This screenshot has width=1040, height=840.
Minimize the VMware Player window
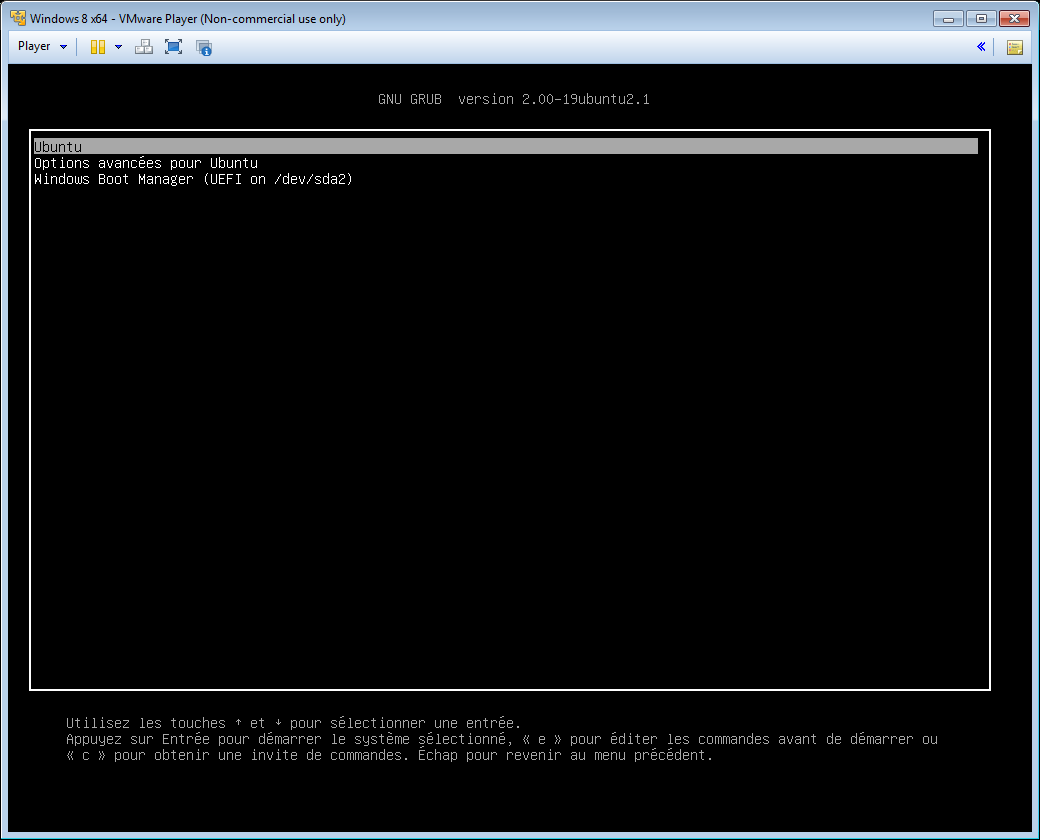(x=948, y=19)
